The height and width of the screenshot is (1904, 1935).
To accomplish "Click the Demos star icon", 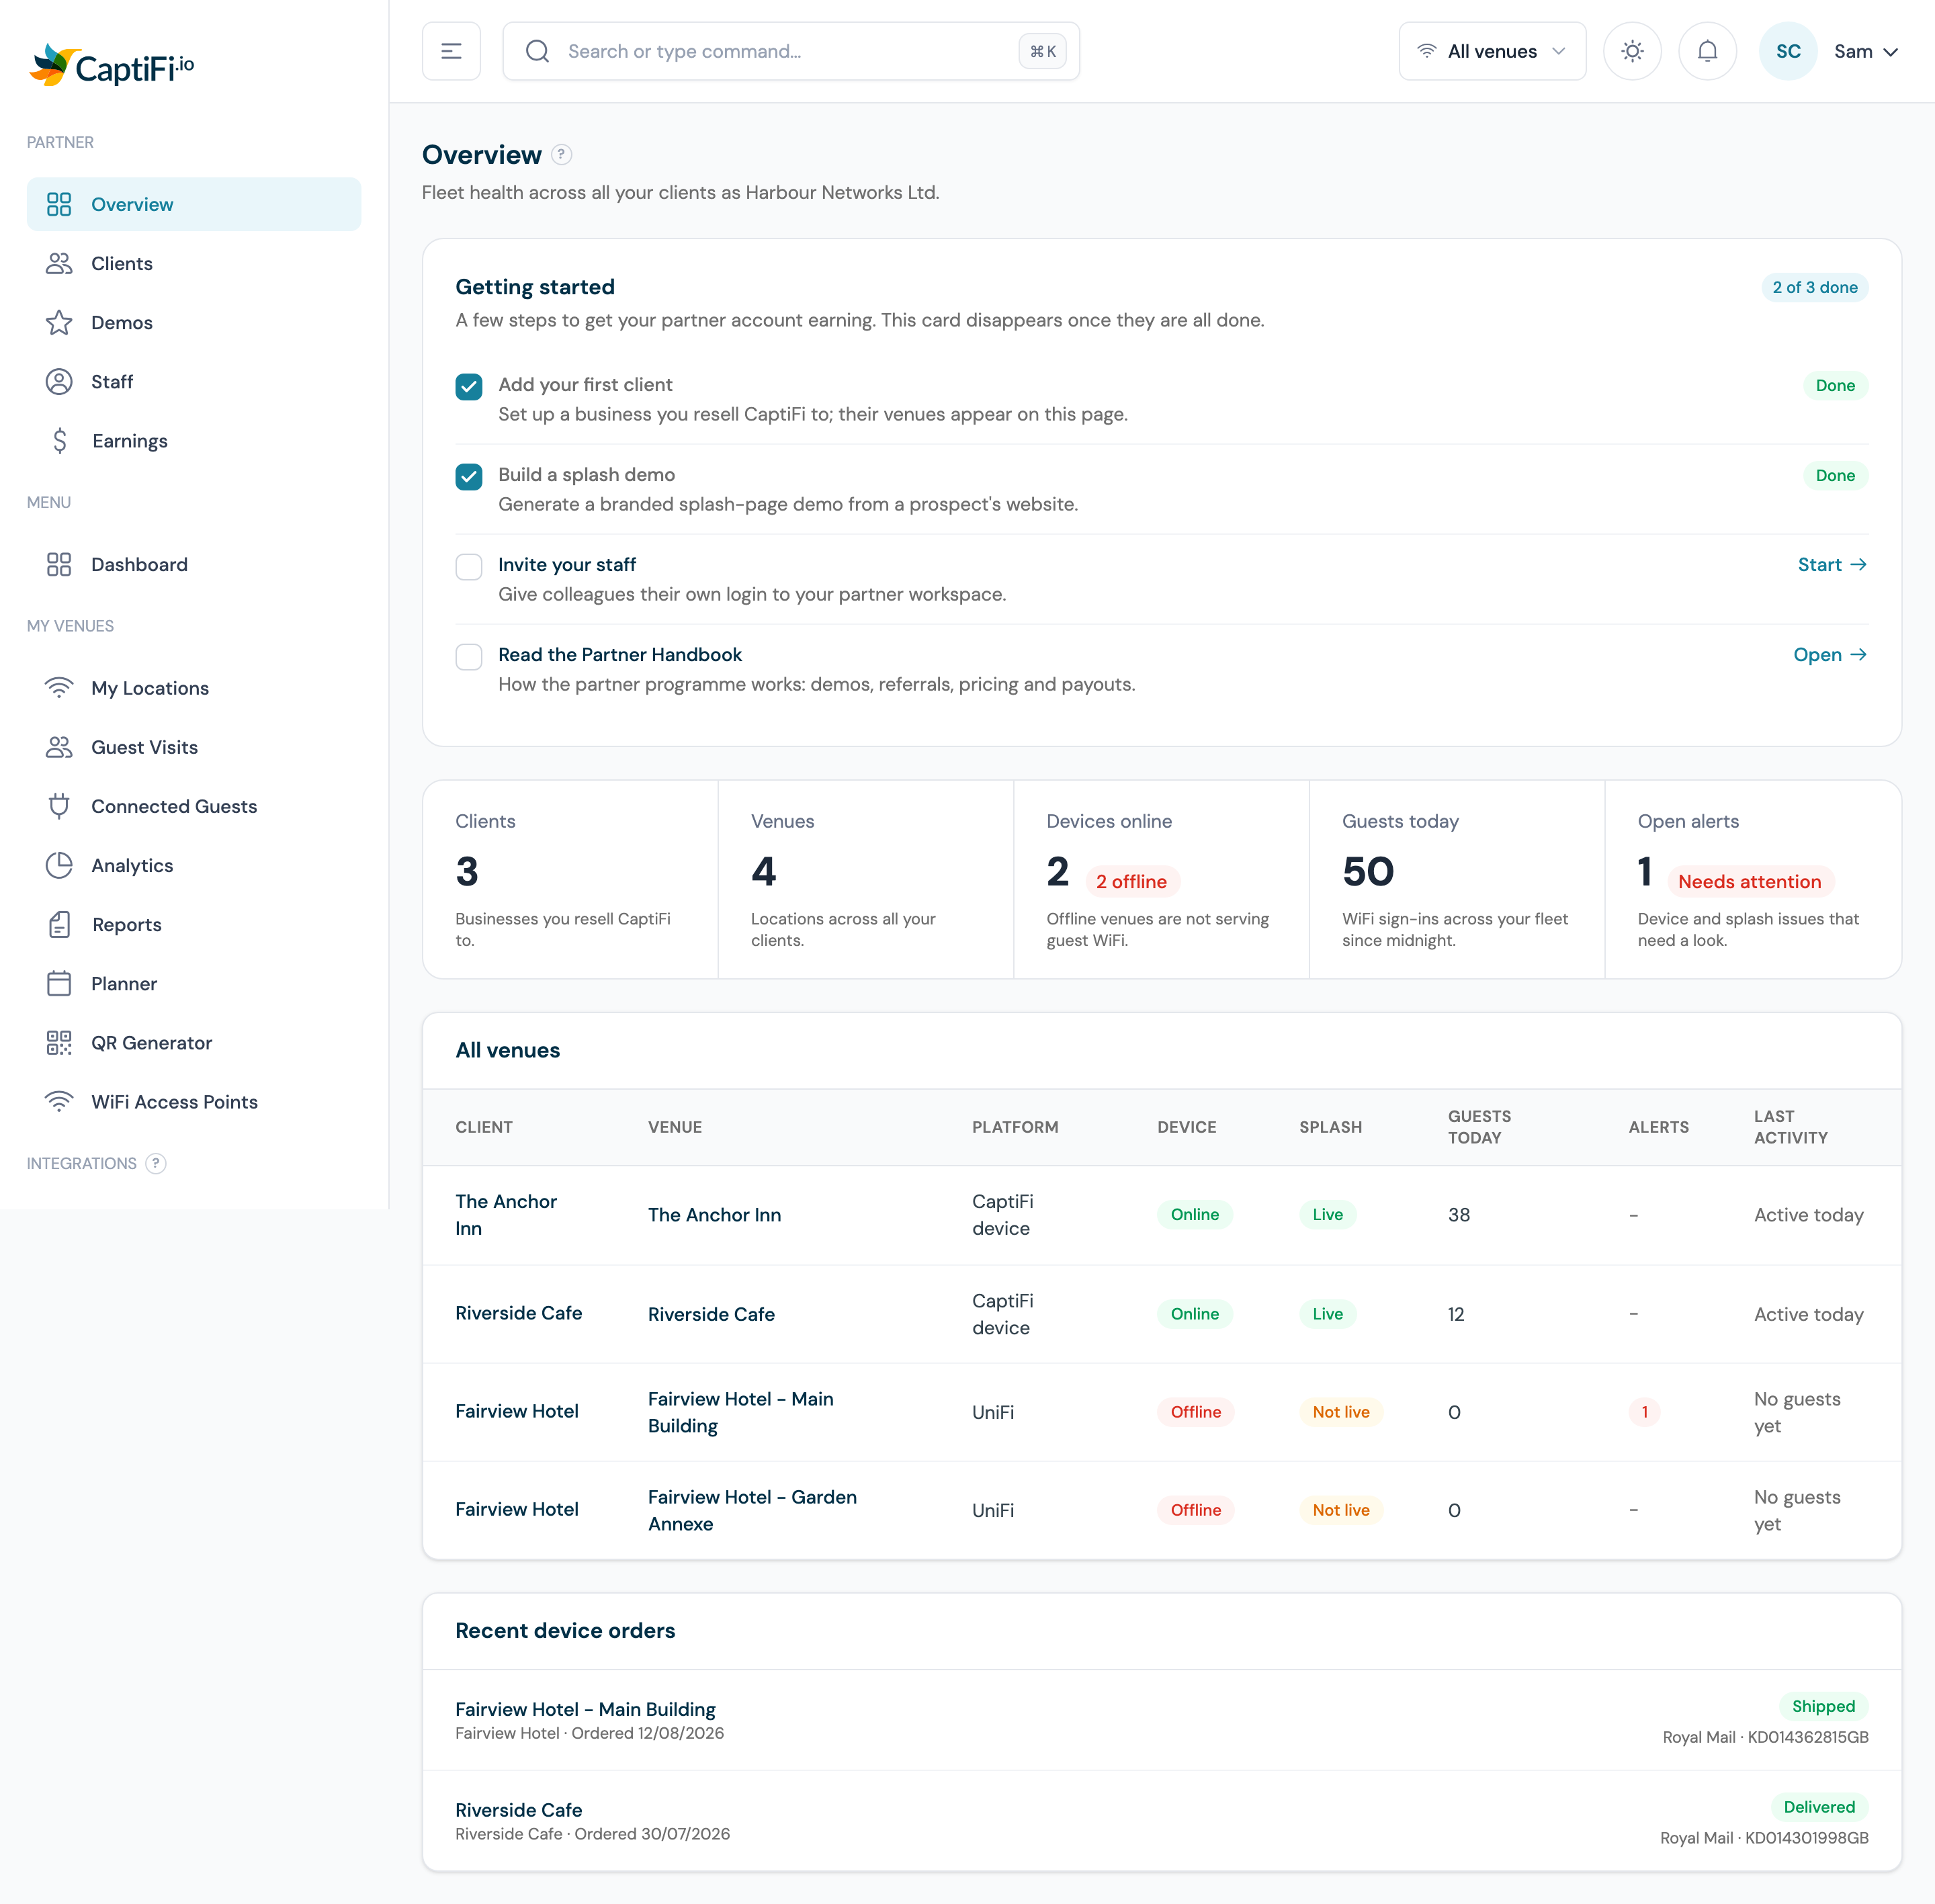I will 59,322.
